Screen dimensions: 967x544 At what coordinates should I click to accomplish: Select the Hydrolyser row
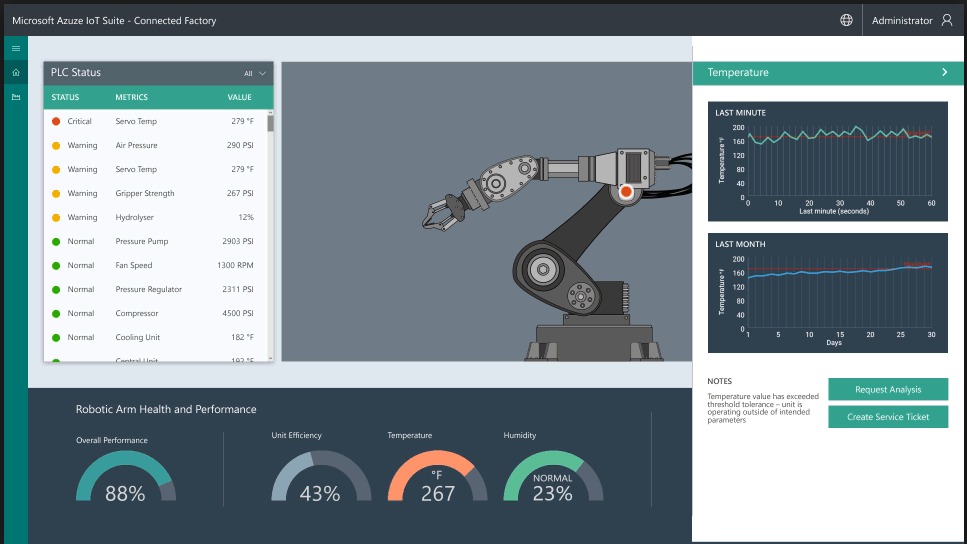(155, 218)
